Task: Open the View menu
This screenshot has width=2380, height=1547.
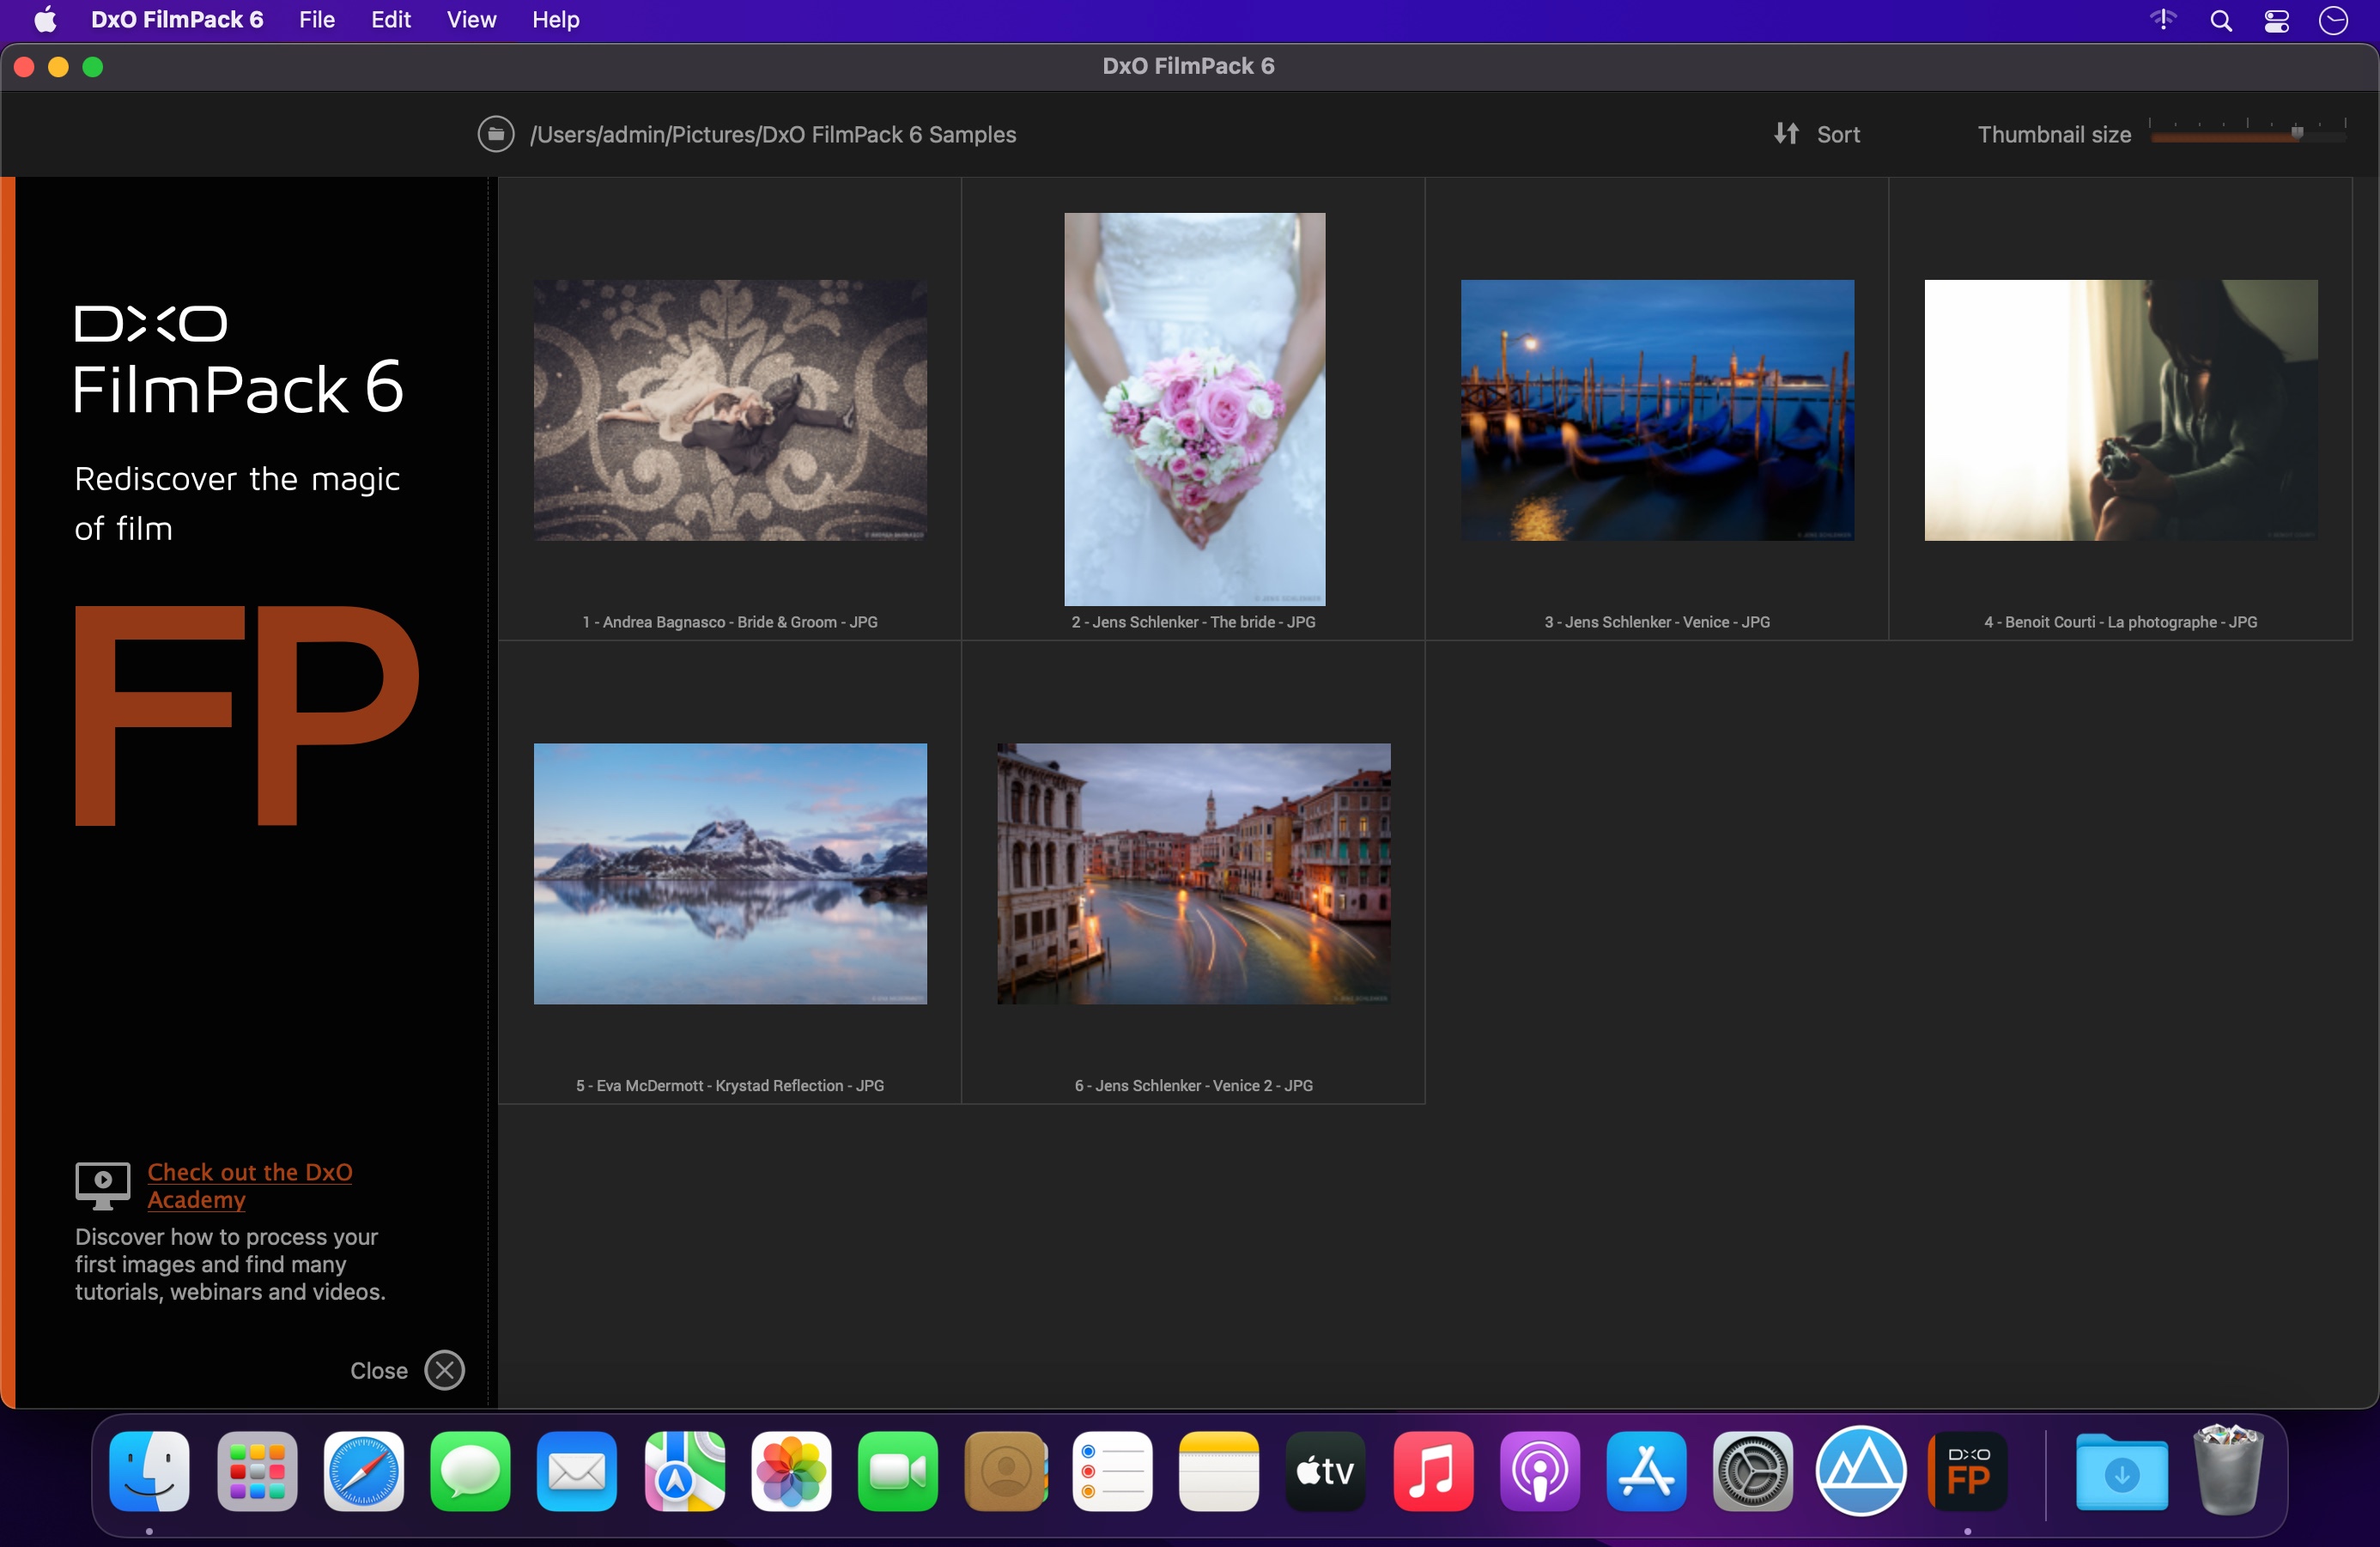Action: [471, 20]
